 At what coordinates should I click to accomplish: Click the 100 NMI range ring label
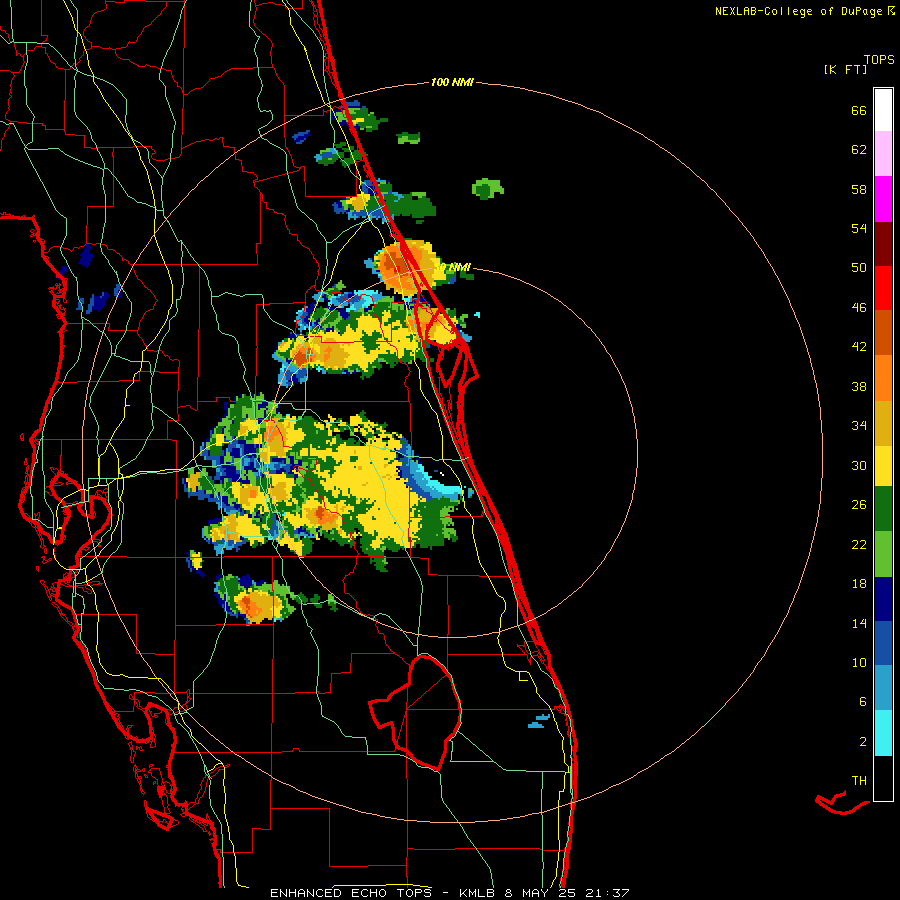point(452,83)
